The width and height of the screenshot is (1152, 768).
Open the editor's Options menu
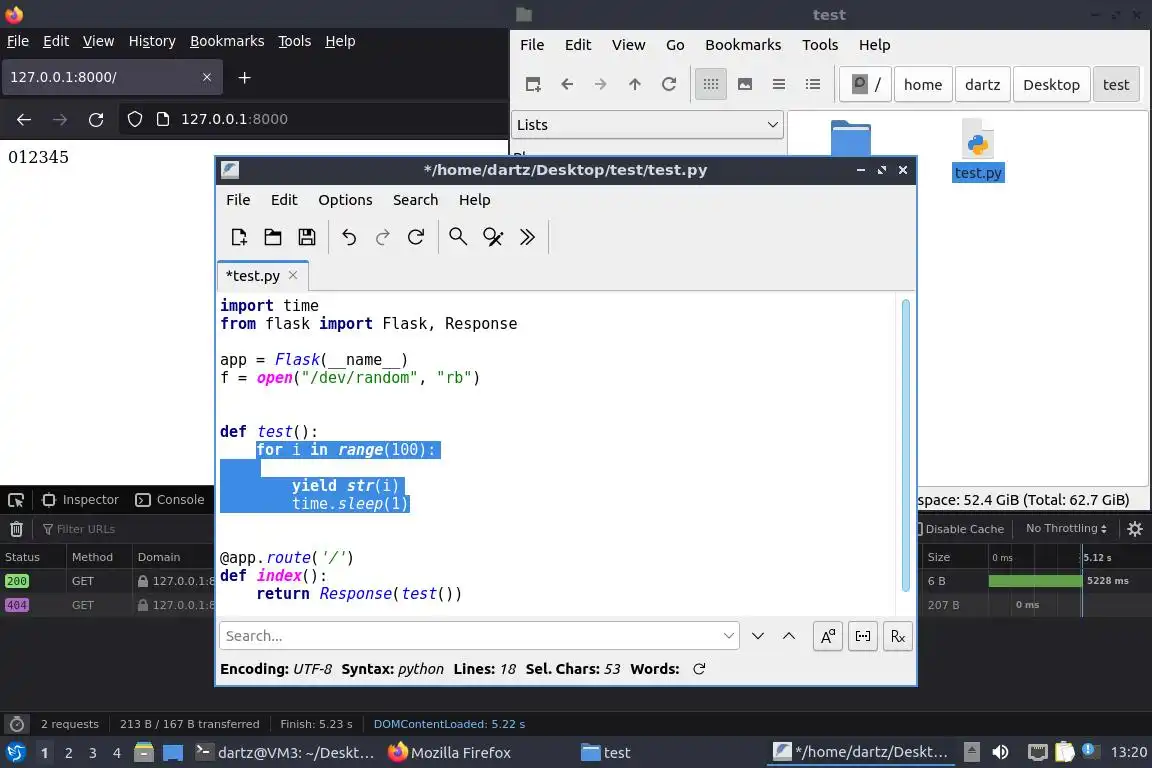click(345, 200)
